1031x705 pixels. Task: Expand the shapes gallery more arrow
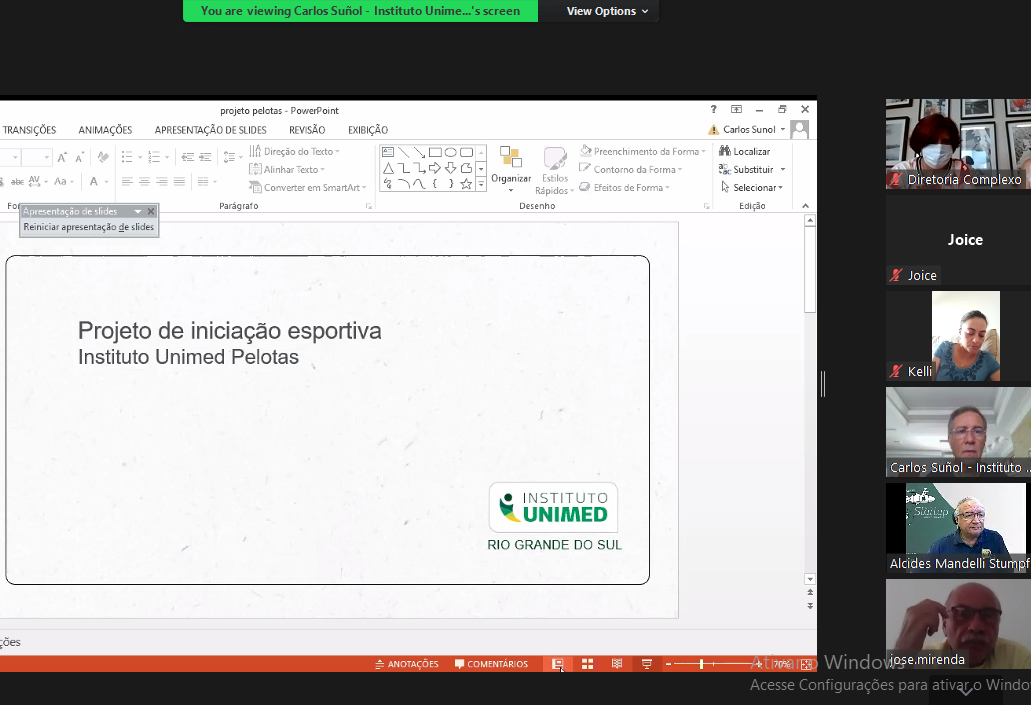(x=481, y=185)
